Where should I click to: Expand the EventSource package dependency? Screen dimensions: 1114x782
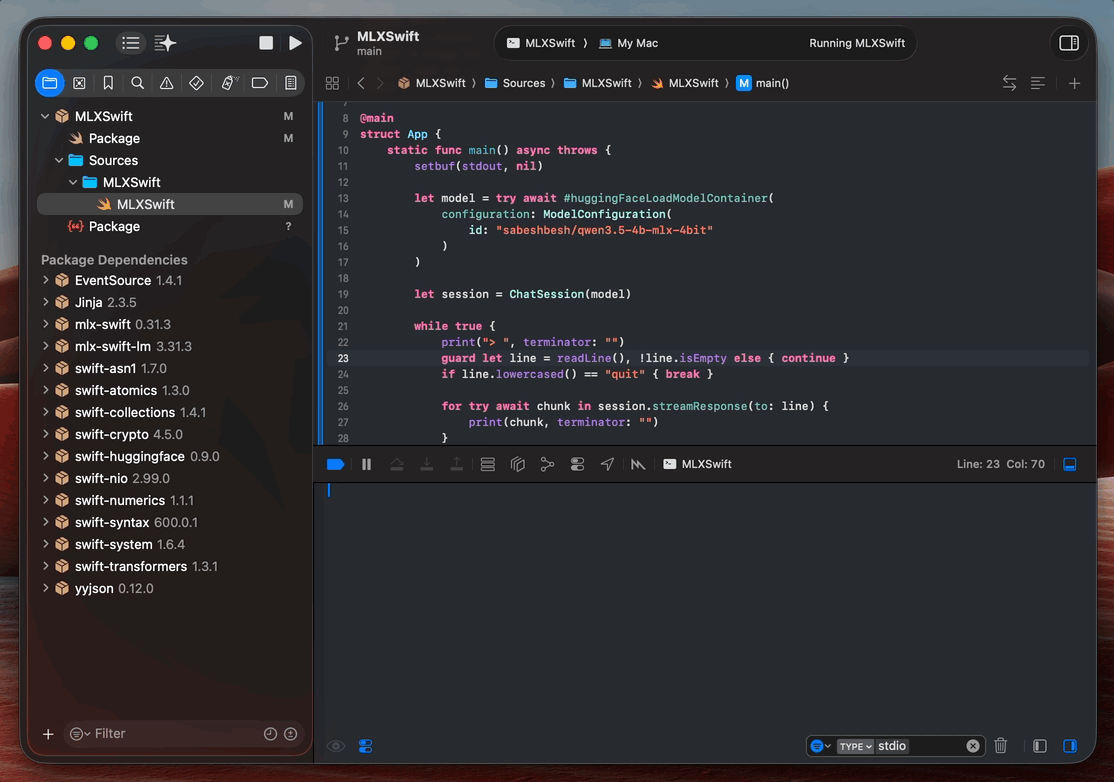(x=45, y=280)
